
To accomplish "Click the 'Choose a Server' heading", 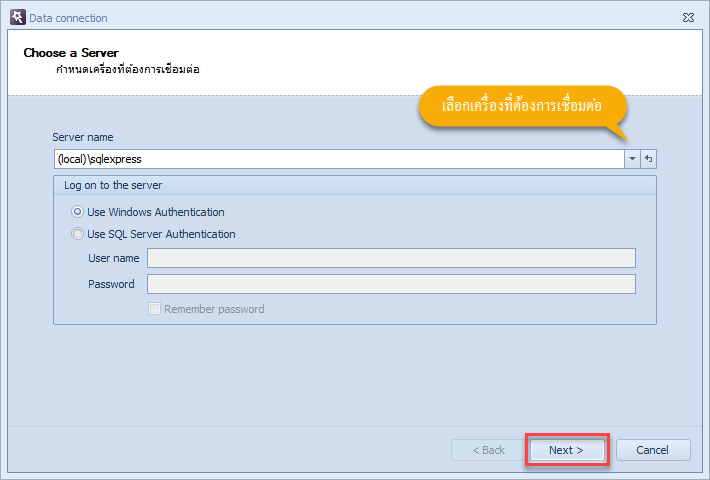I will 71,53.
